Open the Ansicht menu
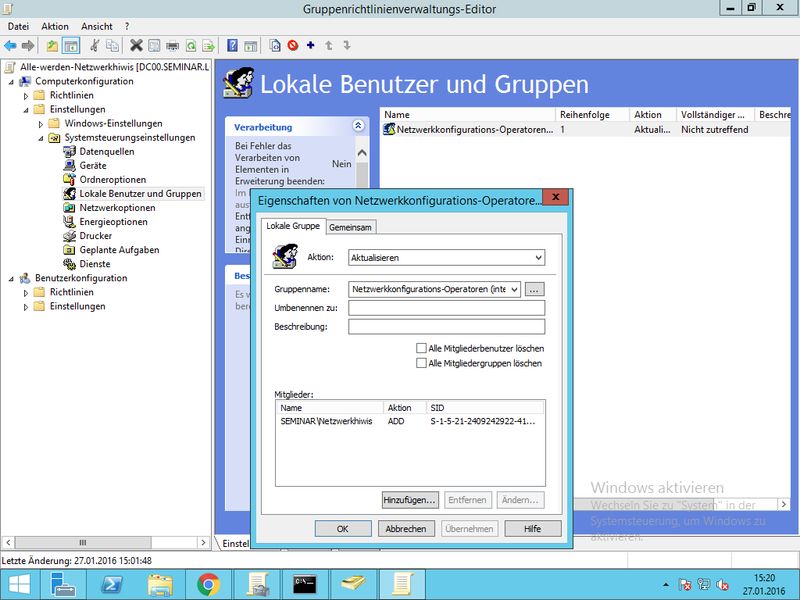The image size is (800, 600). (97, 26)
